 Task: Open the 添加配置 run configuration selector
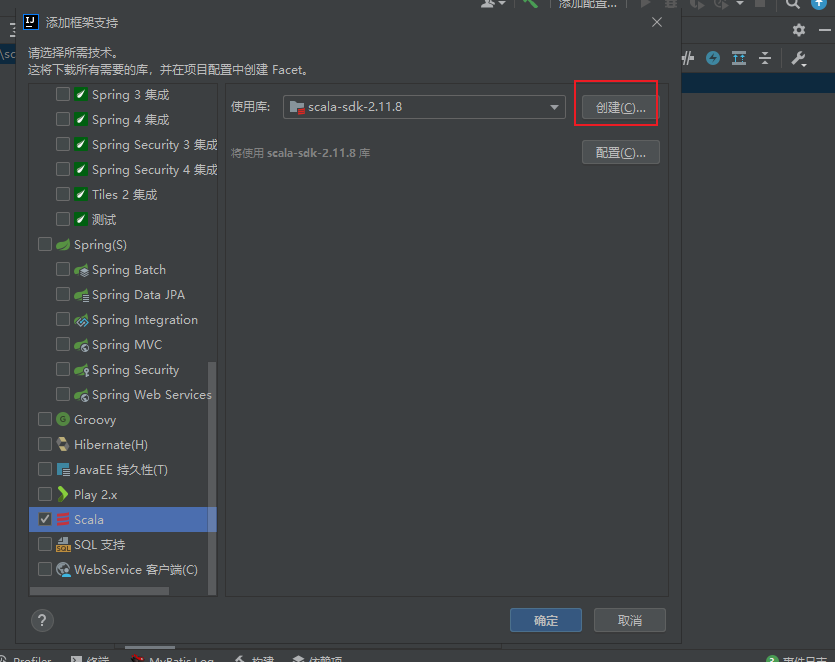click(x=587, y=4)
